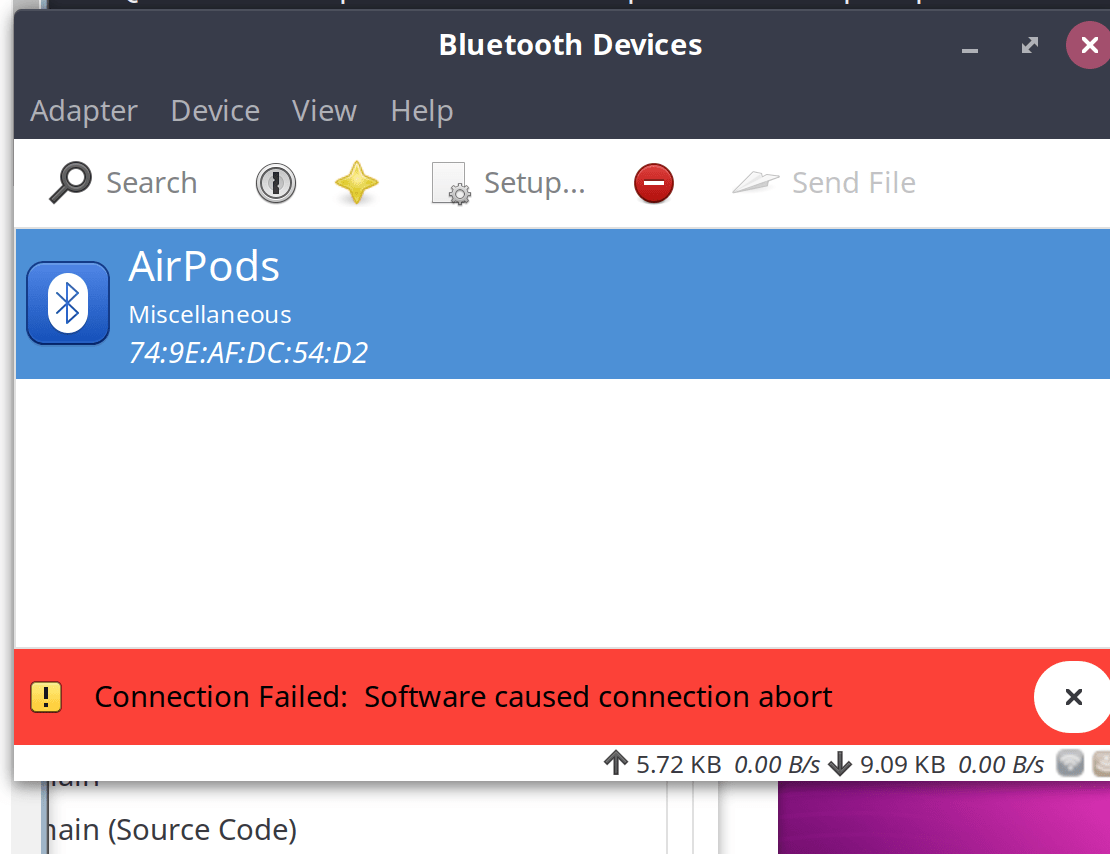Remove the AirPods with the red minus icon
The image size is (1110, 854).
(653, 183)
